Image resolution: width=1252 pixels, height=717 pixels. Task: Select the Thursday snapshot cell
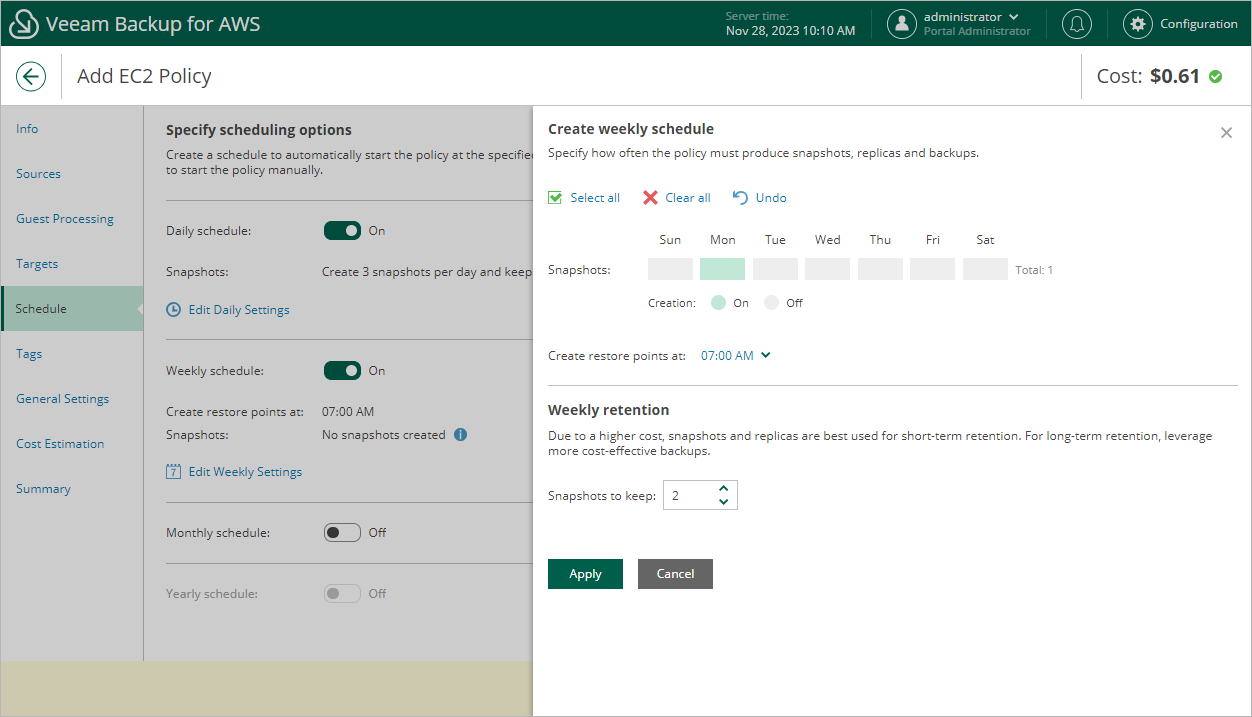tap(880, 269)
